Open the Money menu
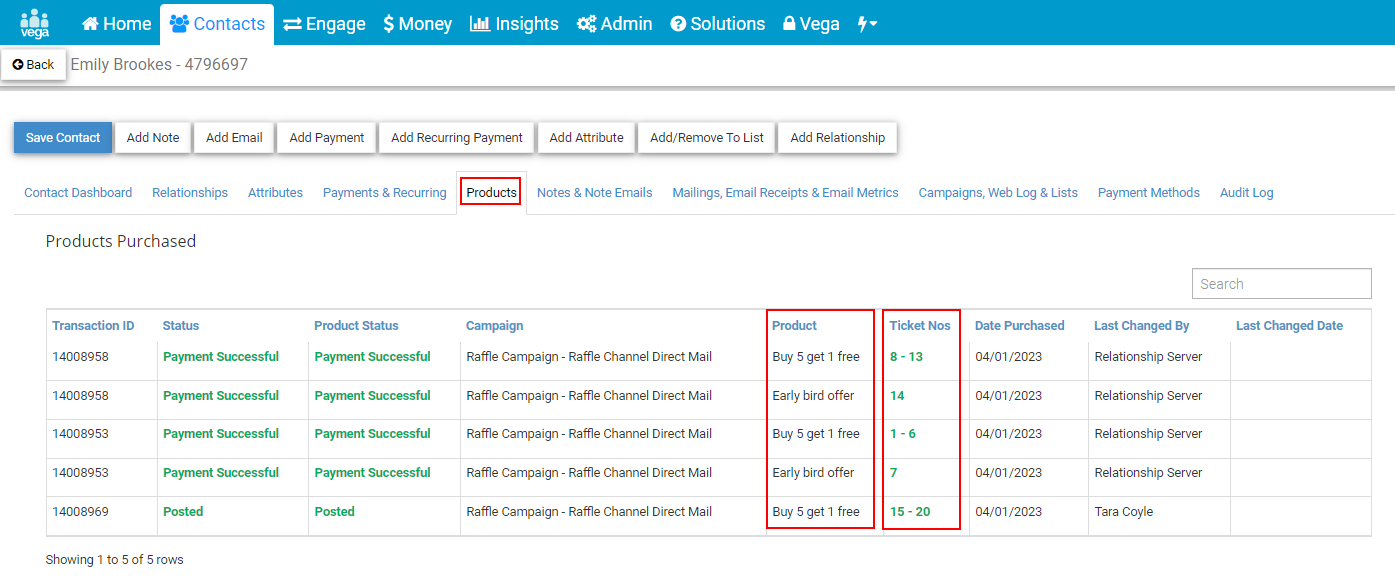The height and width of the screenshot is (579, 1395). coord(418,23)
